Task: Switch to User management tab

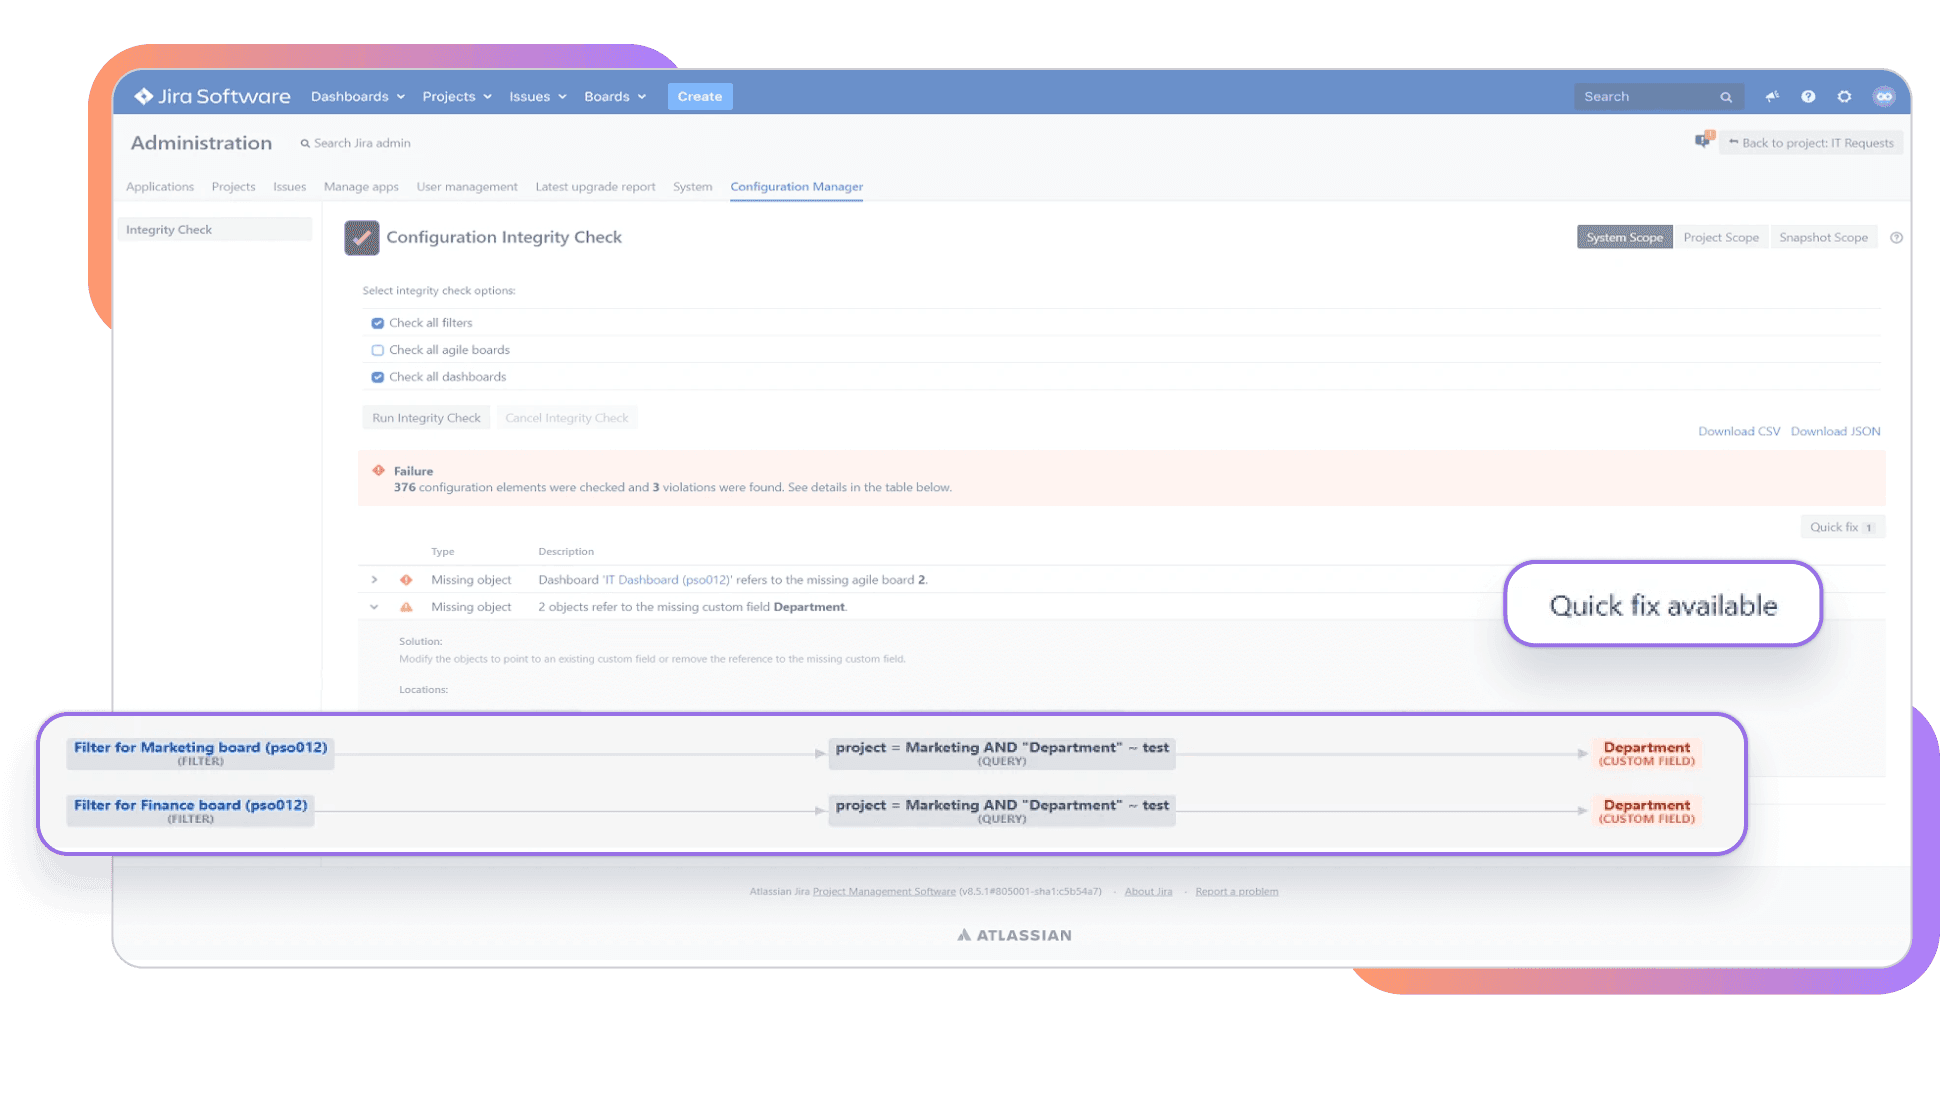Action: point(467,187)
